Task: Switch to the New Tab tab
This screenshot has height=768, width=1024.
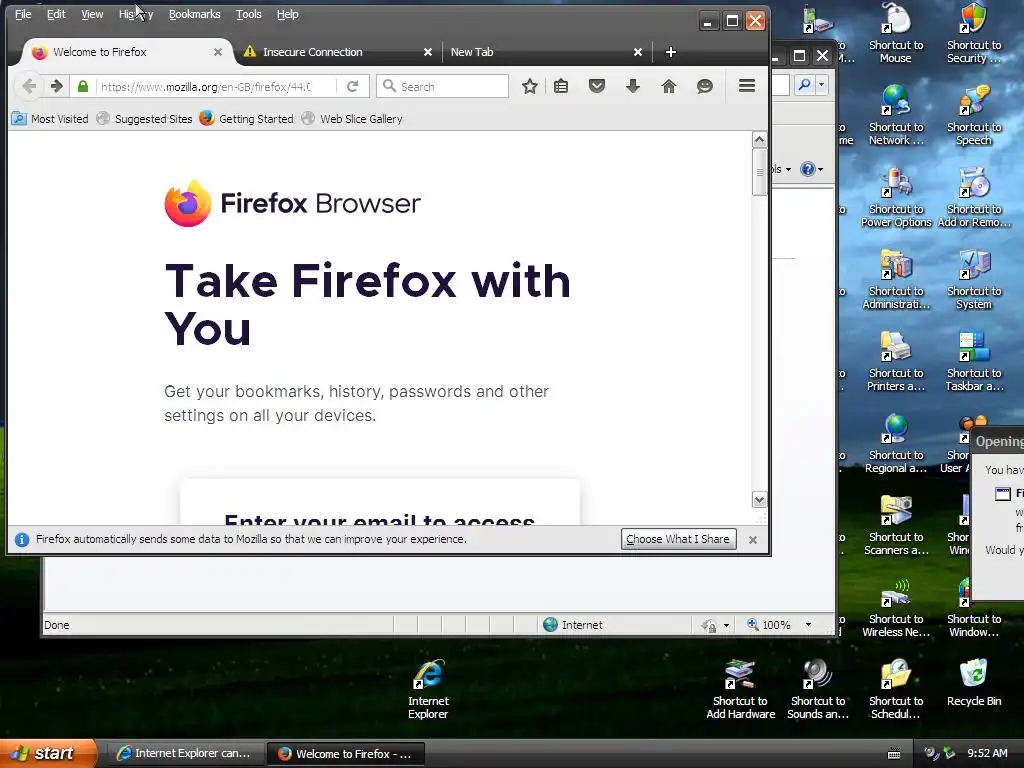Action: 545,52
